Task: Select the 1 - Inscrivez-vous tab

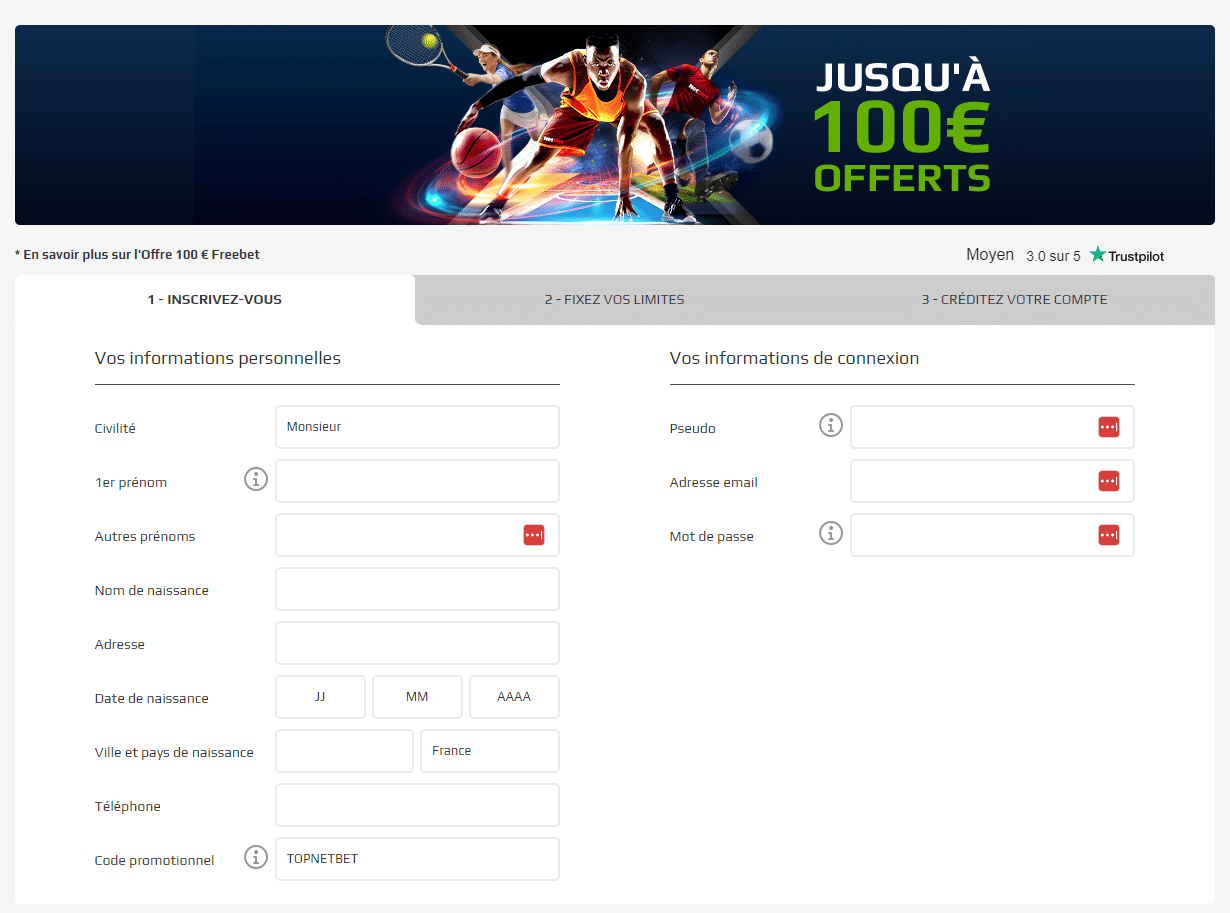Action: (215, 299)
